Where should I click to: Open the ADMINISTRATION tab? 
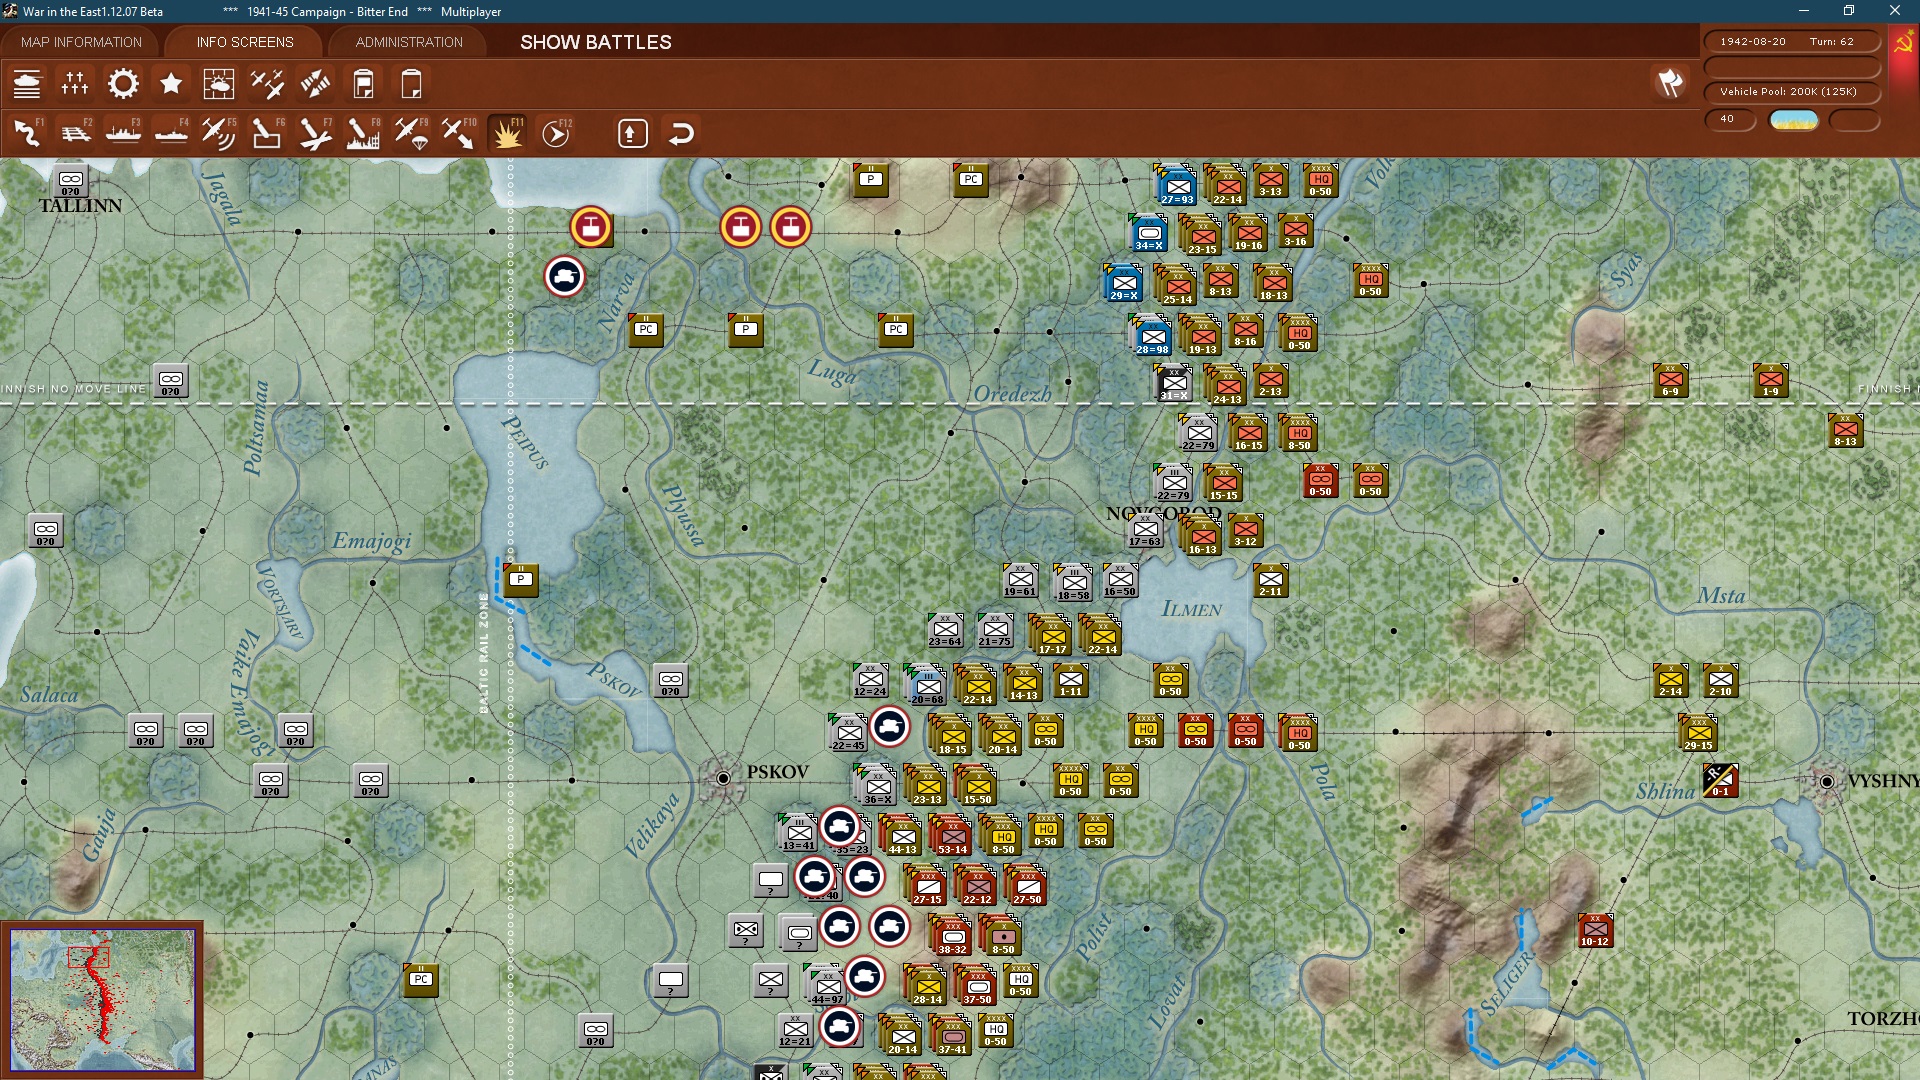pos(409,42)
